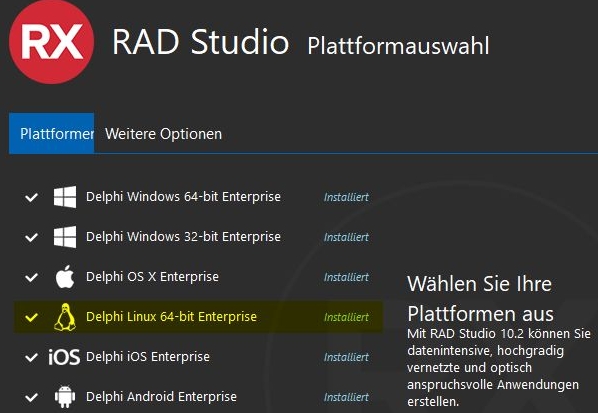The image size is (598, 413).
Task: Select the Delphi Linux 64-bit Enterprise row
Action: [198, 317]
